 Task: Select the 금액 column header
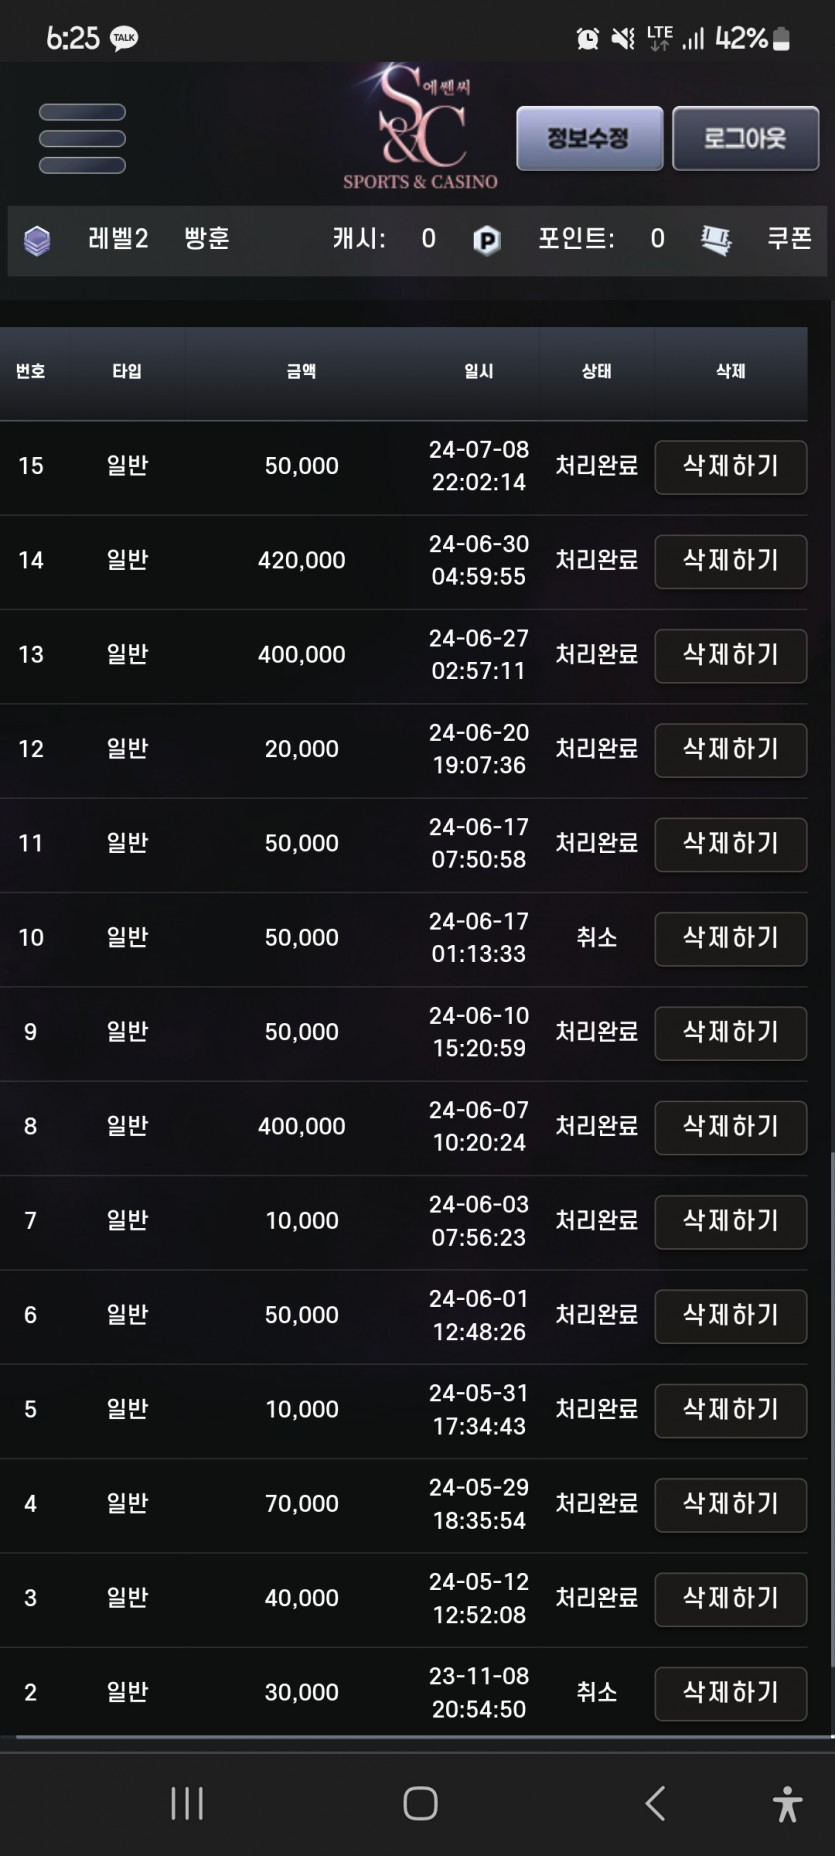tap(301, 371)
